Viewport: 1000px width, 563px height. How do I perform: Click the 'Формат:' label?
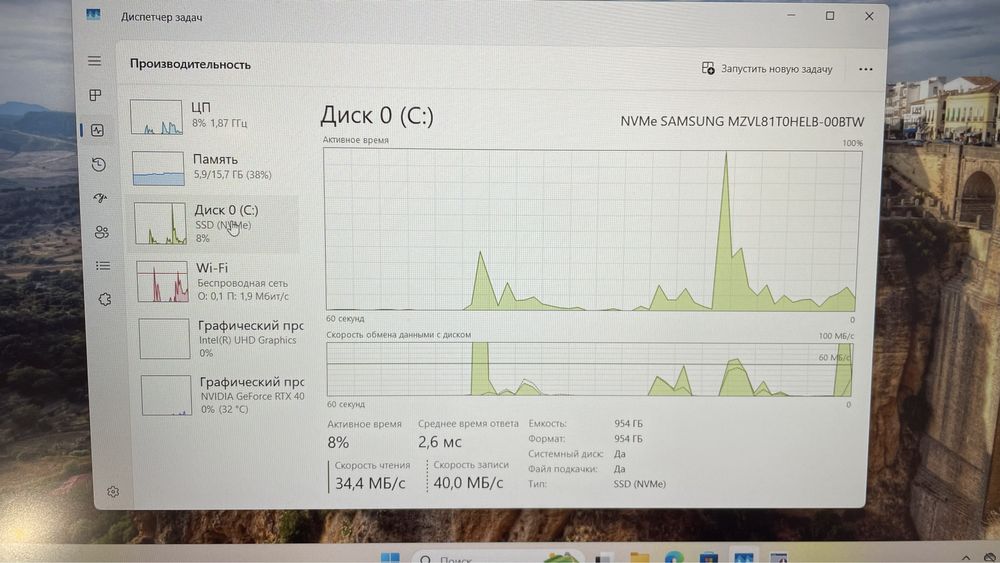547,439
